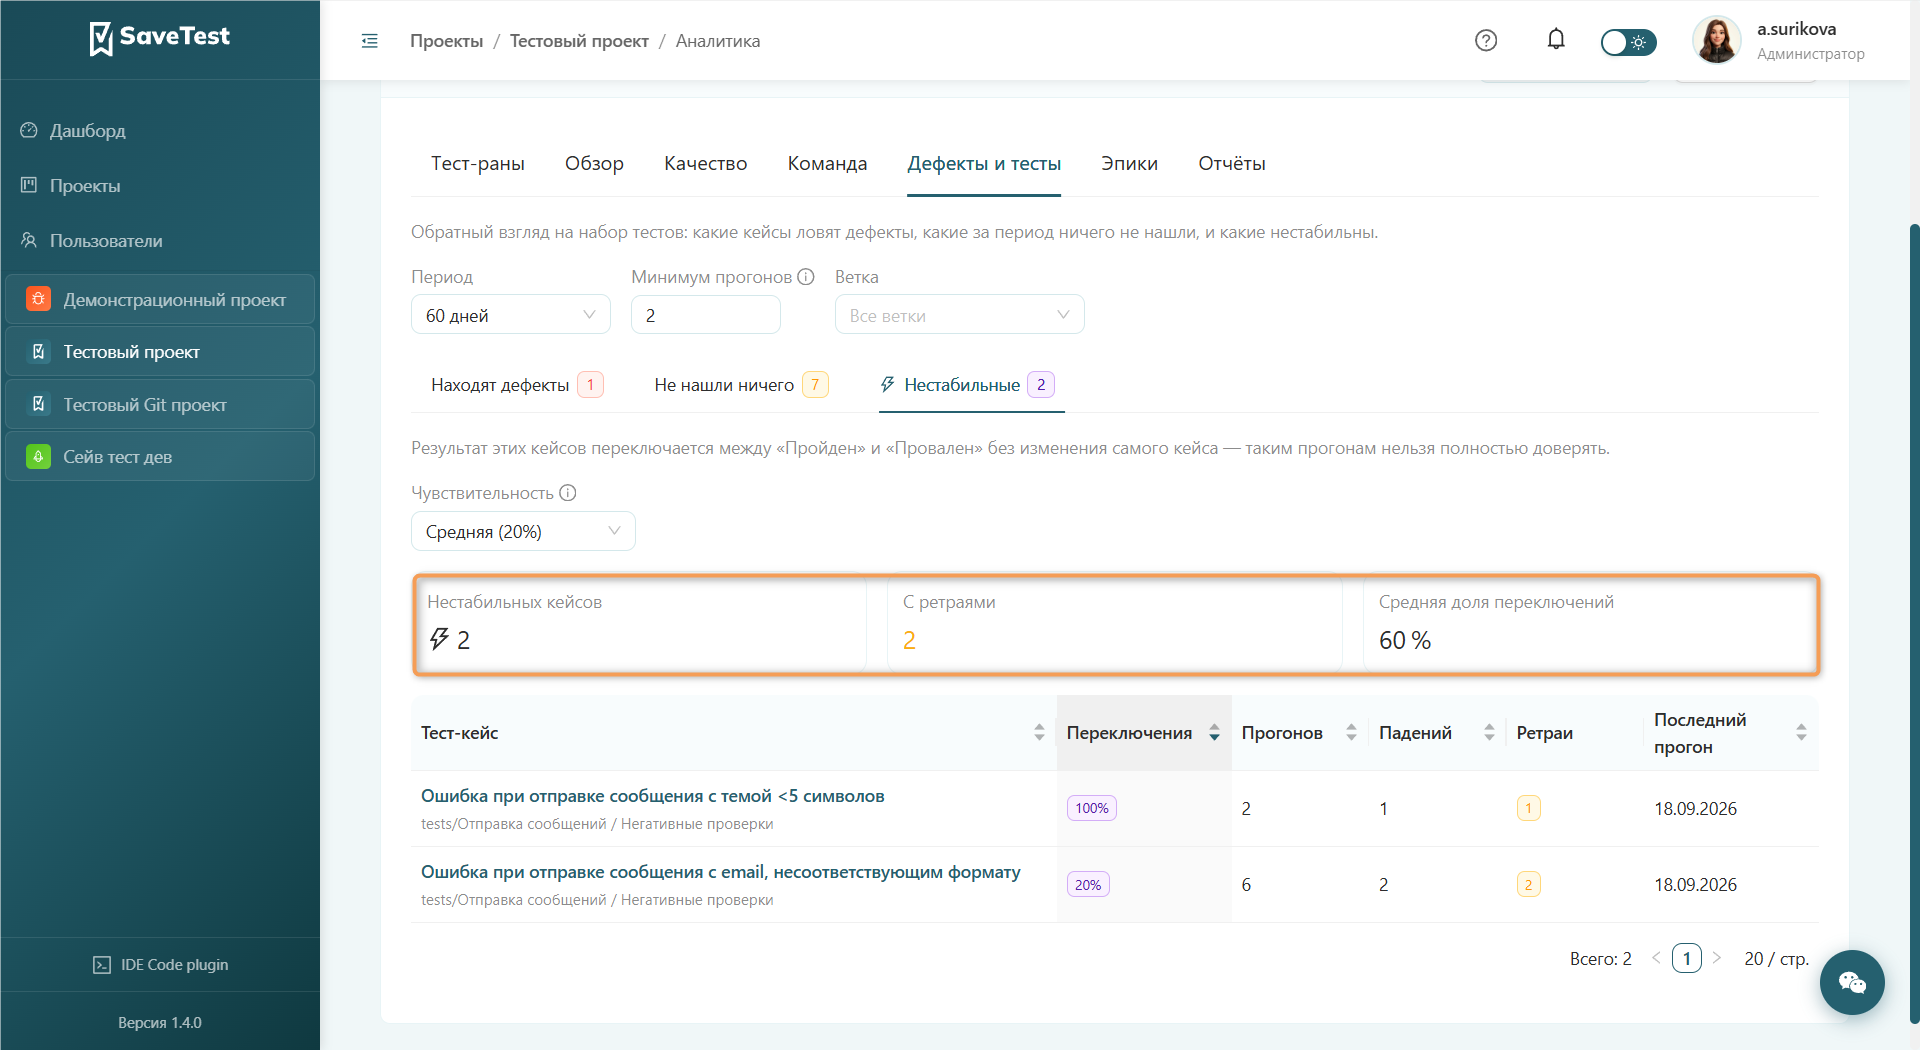Viewport: 1920px width, 1050px height.
Task: Click the SaveTest logo
Action: [160, 37]
